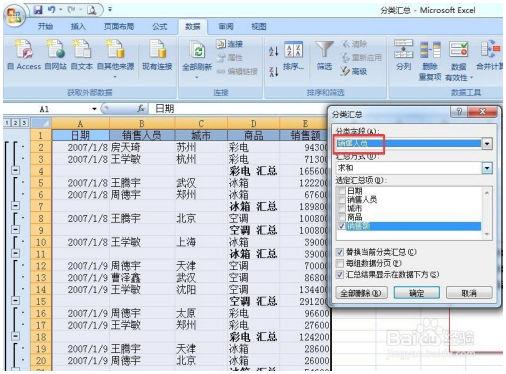
Task: Check 日期 in subtotal items list
Action: [341, 191]
